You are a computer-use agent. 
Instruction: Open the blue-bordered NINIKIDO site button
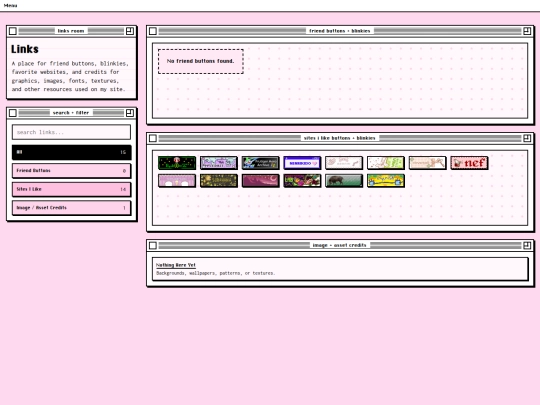tap(302, 163)
